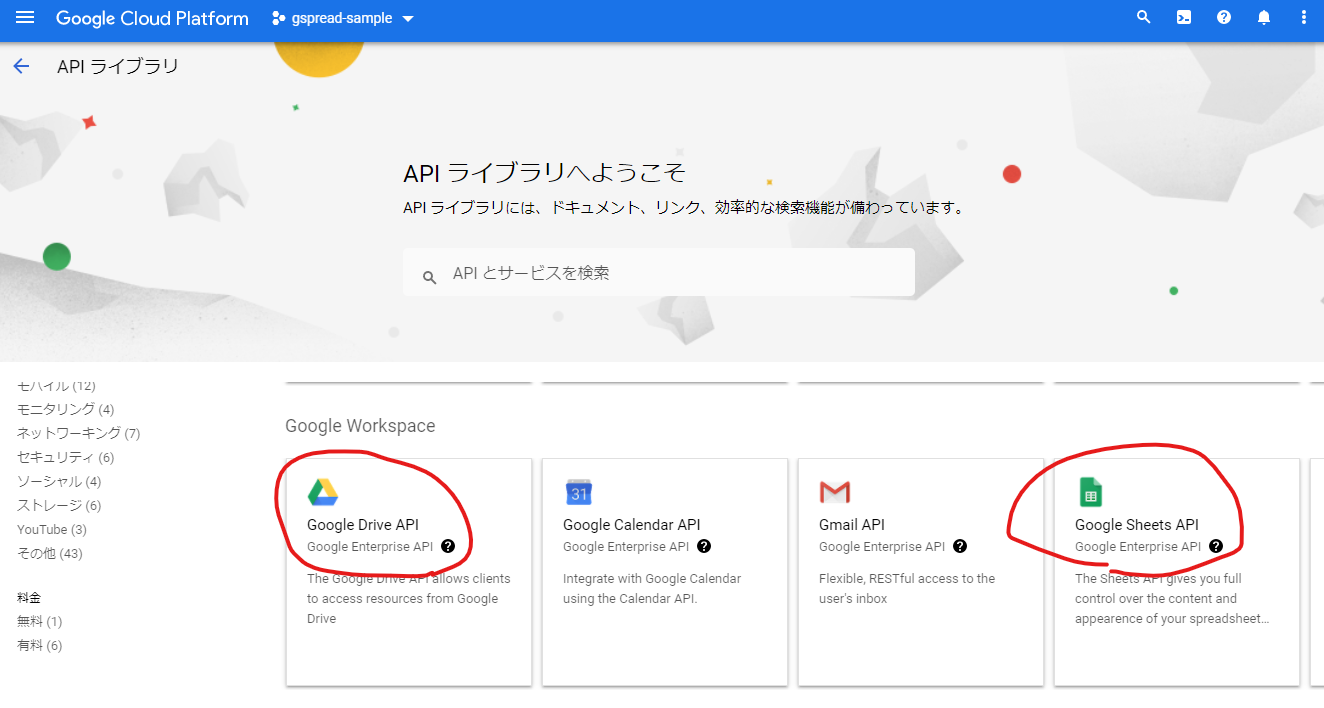Go back using the left arrow
This screenshot has width=1324, height=708.
tap(21, 67)
